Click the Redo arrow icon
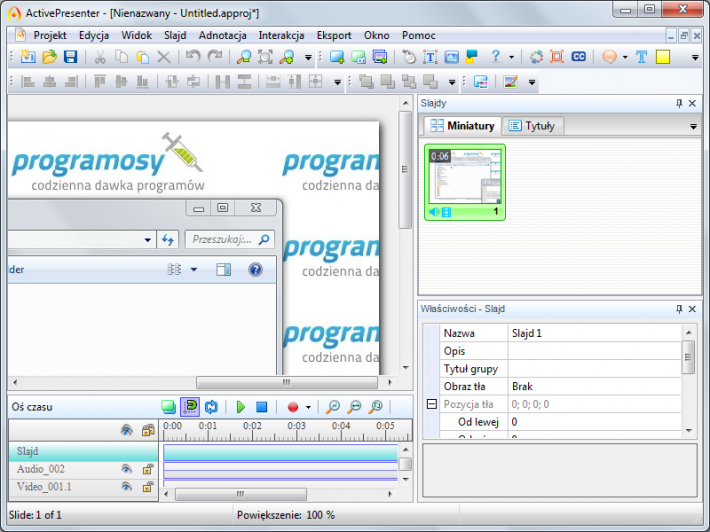This screenshot has width=710, height=532. click(x=215, y=57)
